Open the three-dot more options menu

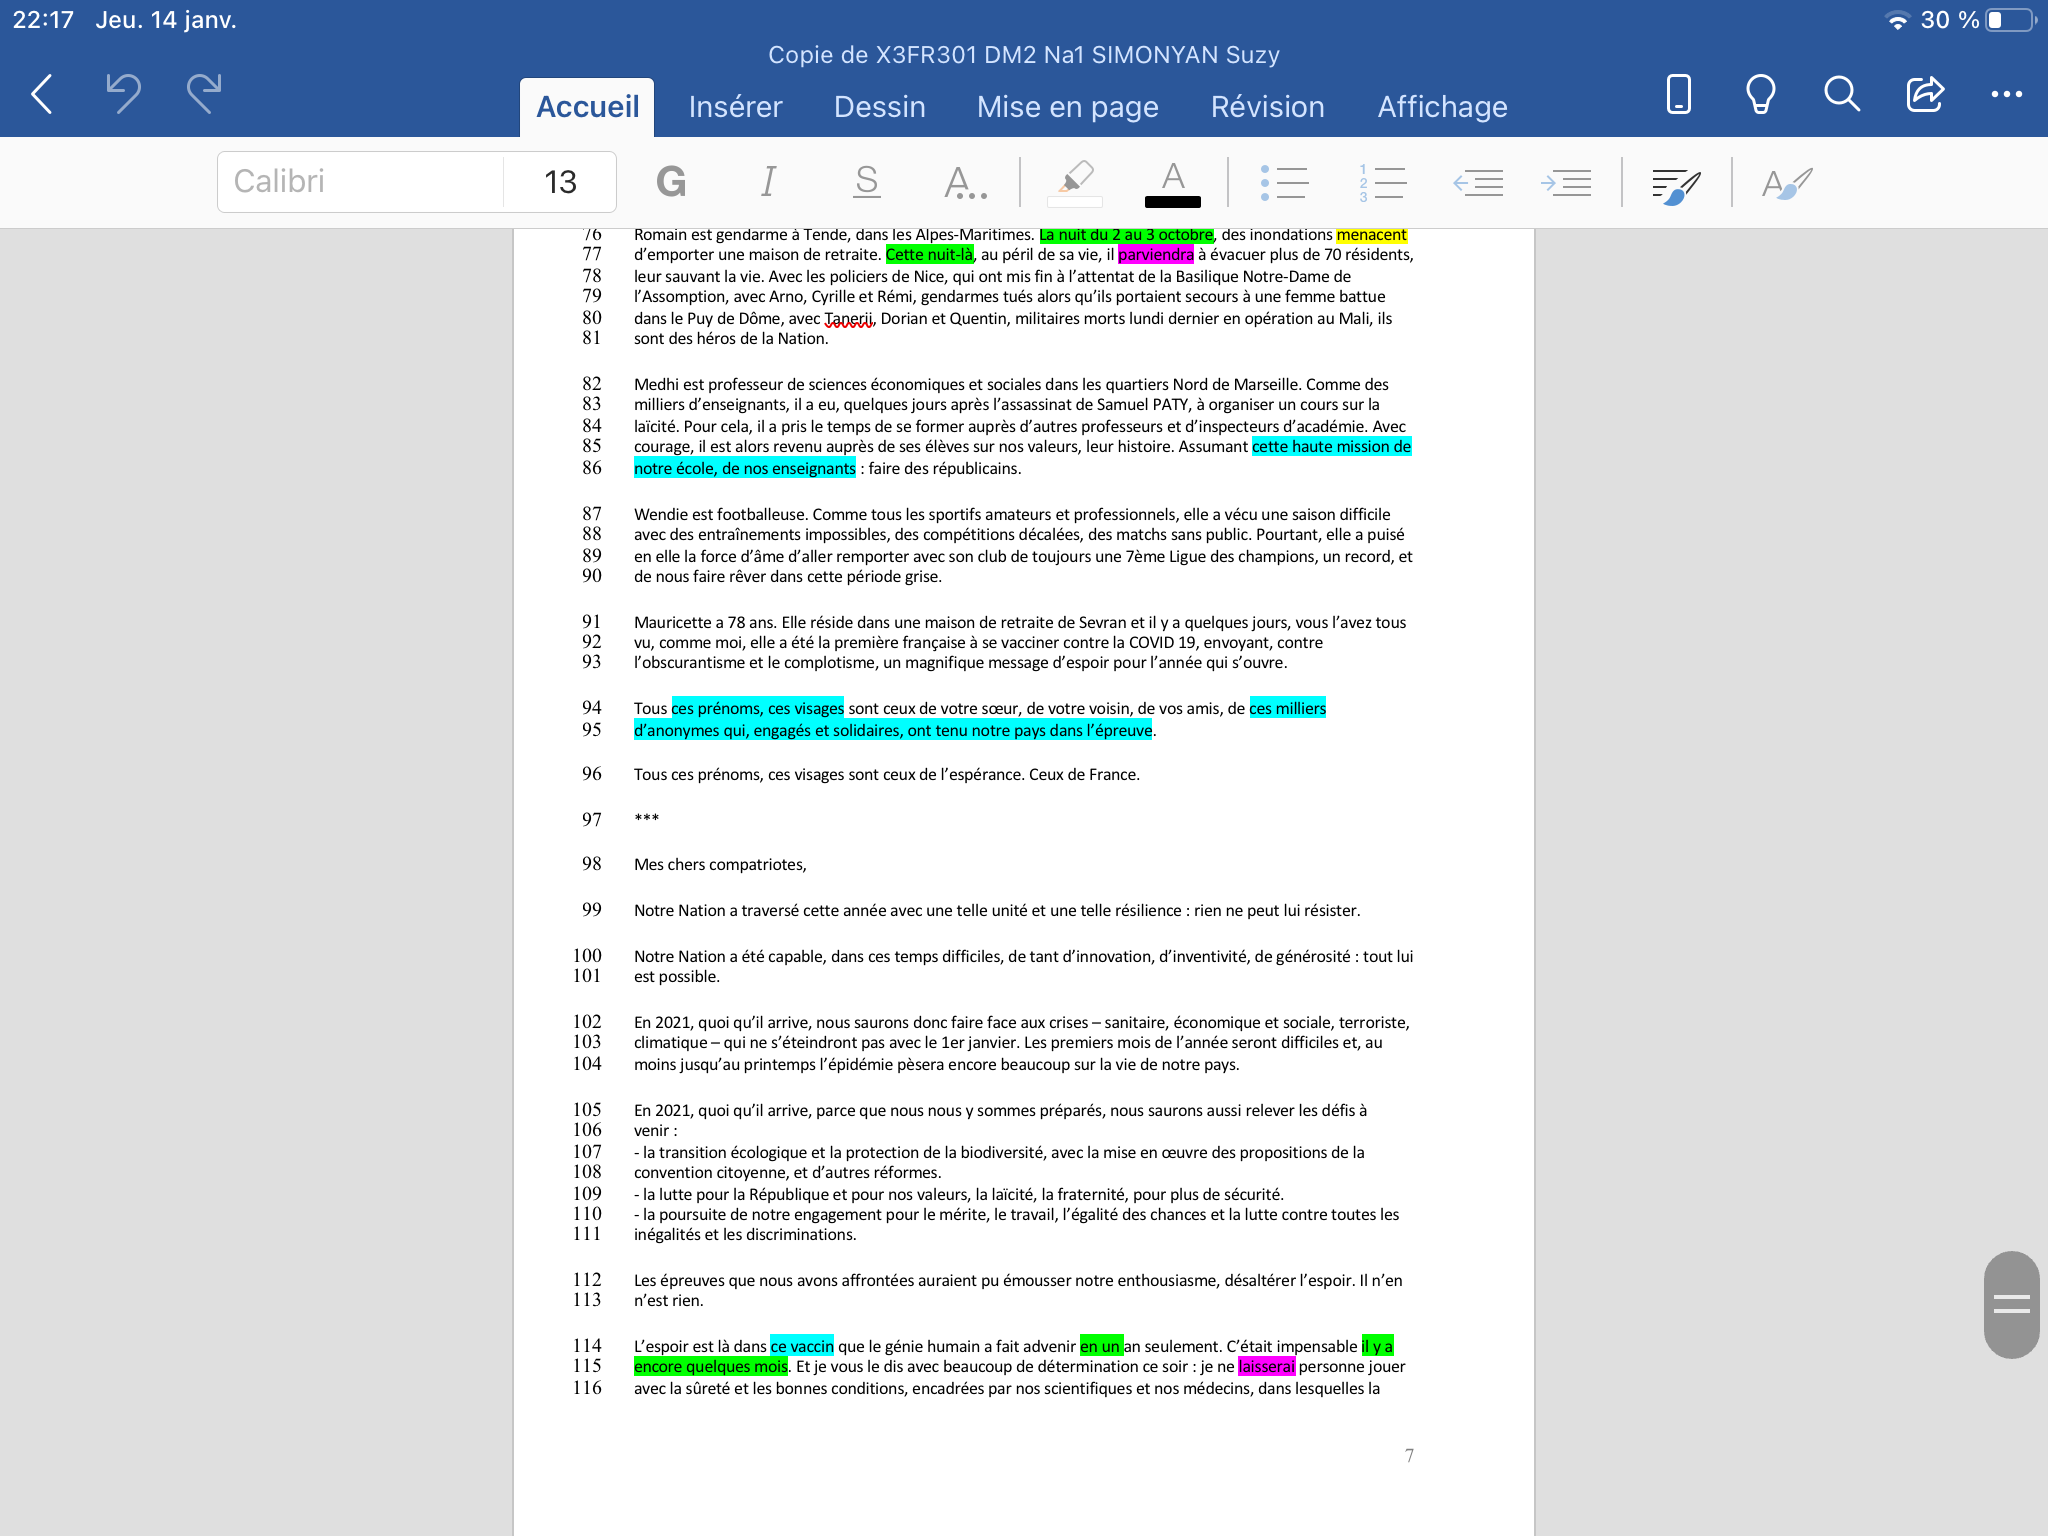click(2006, 95)
